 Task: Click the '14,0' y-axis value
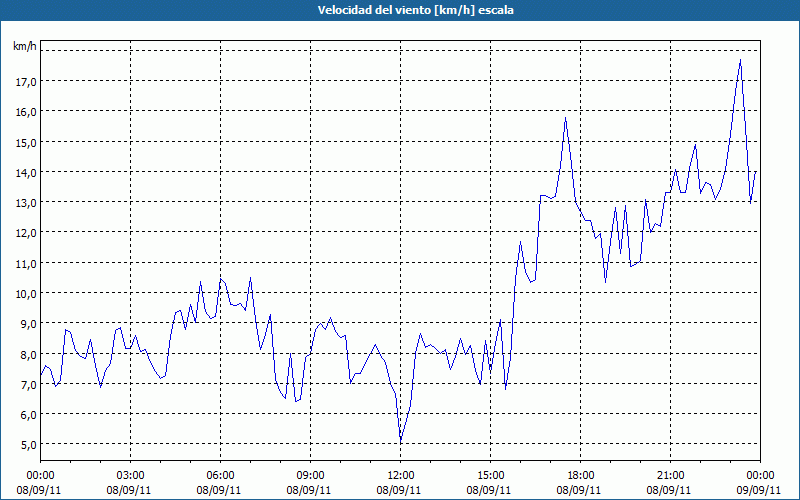point(26,172)
